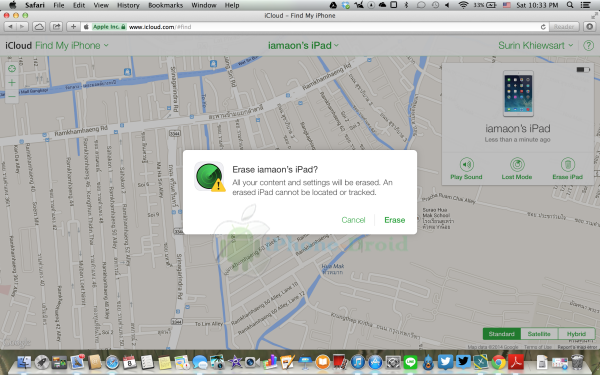Viewport: 600px width, 375px height.
Task: Activate the Lost Mode radar icon
Action: tap(517, 165)
